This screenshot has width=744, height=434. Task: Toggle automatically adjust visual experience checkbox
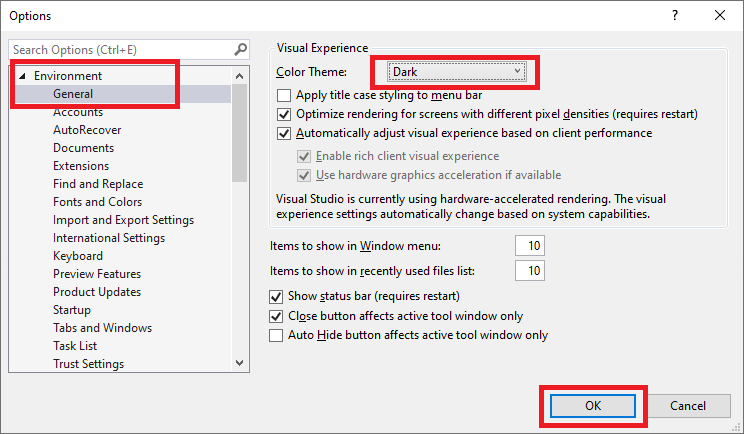(x=284, y=133)
